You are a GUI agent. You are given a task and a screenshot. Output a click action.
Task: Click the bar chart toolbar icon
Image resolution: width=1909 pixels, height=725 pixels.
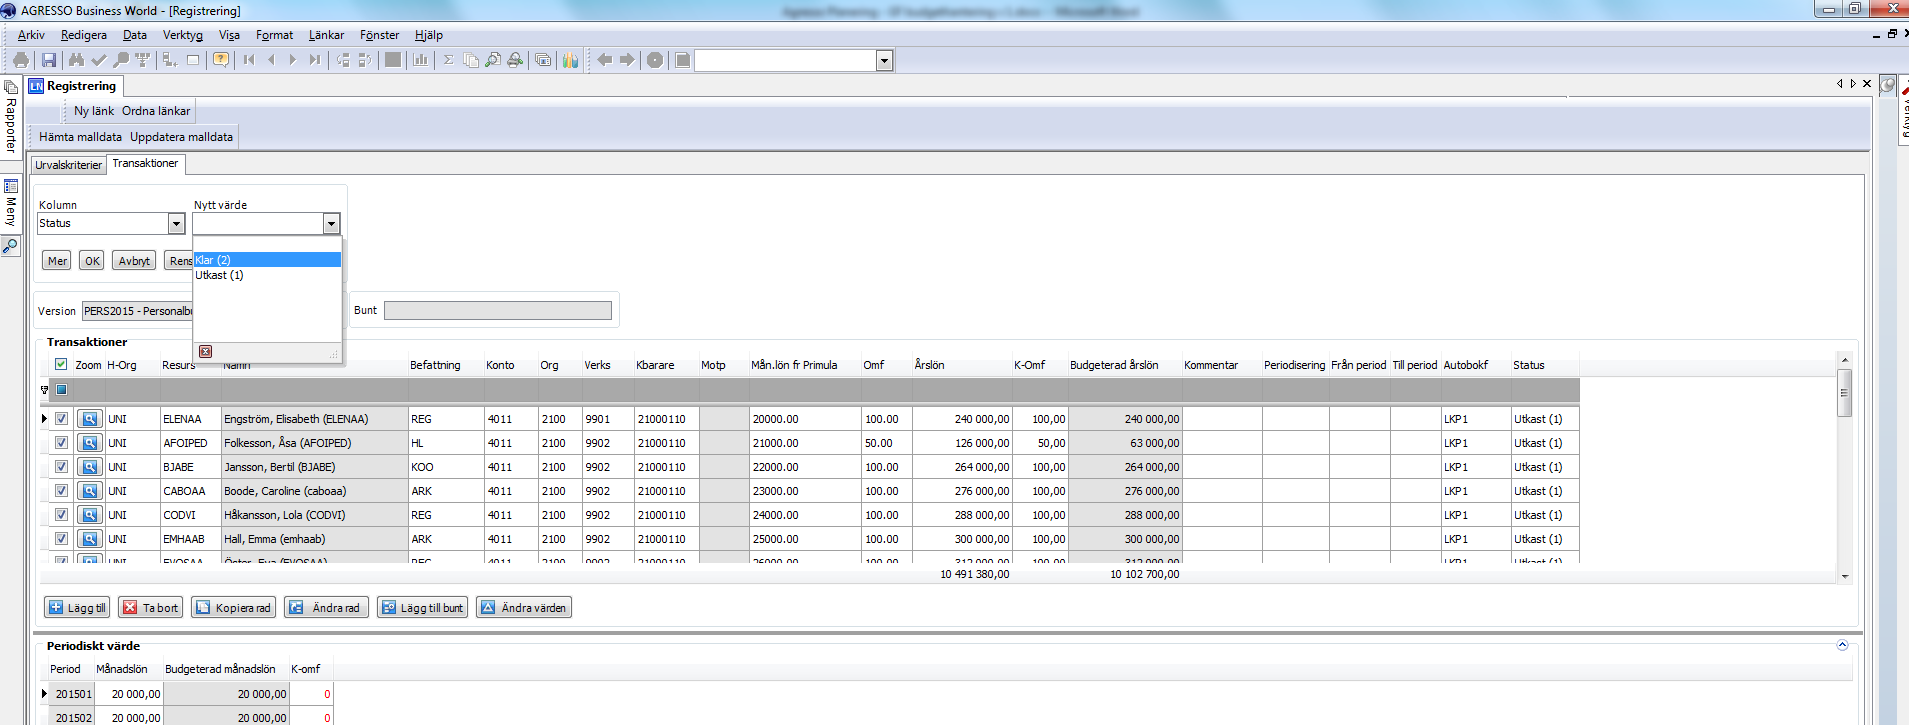coord(421,60)
